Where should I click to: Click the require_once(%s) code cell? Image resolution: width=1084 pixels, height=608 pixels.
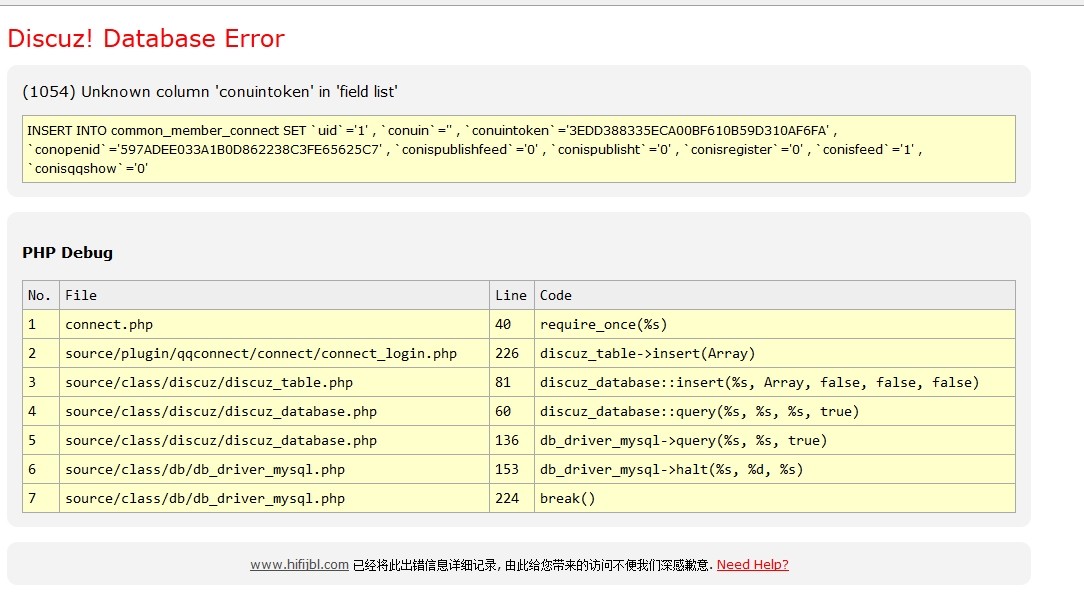(x=603, y=325)
